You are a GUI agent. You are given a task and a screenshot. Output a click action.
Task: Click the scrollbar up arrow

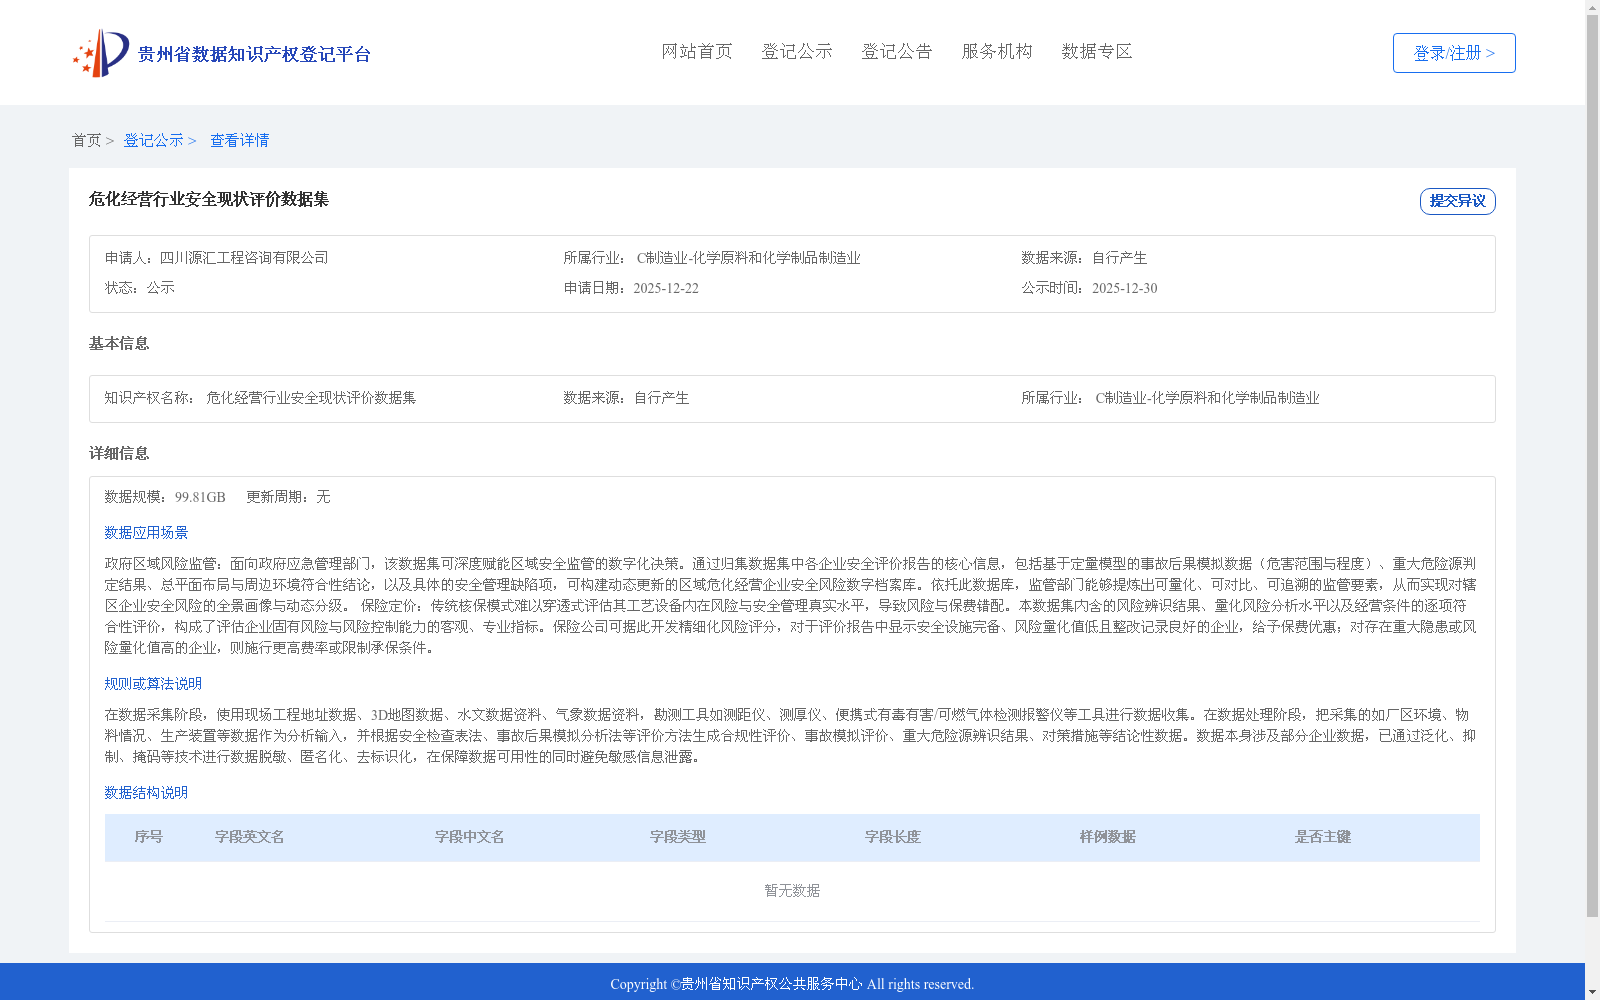(x=1593, y=6)
